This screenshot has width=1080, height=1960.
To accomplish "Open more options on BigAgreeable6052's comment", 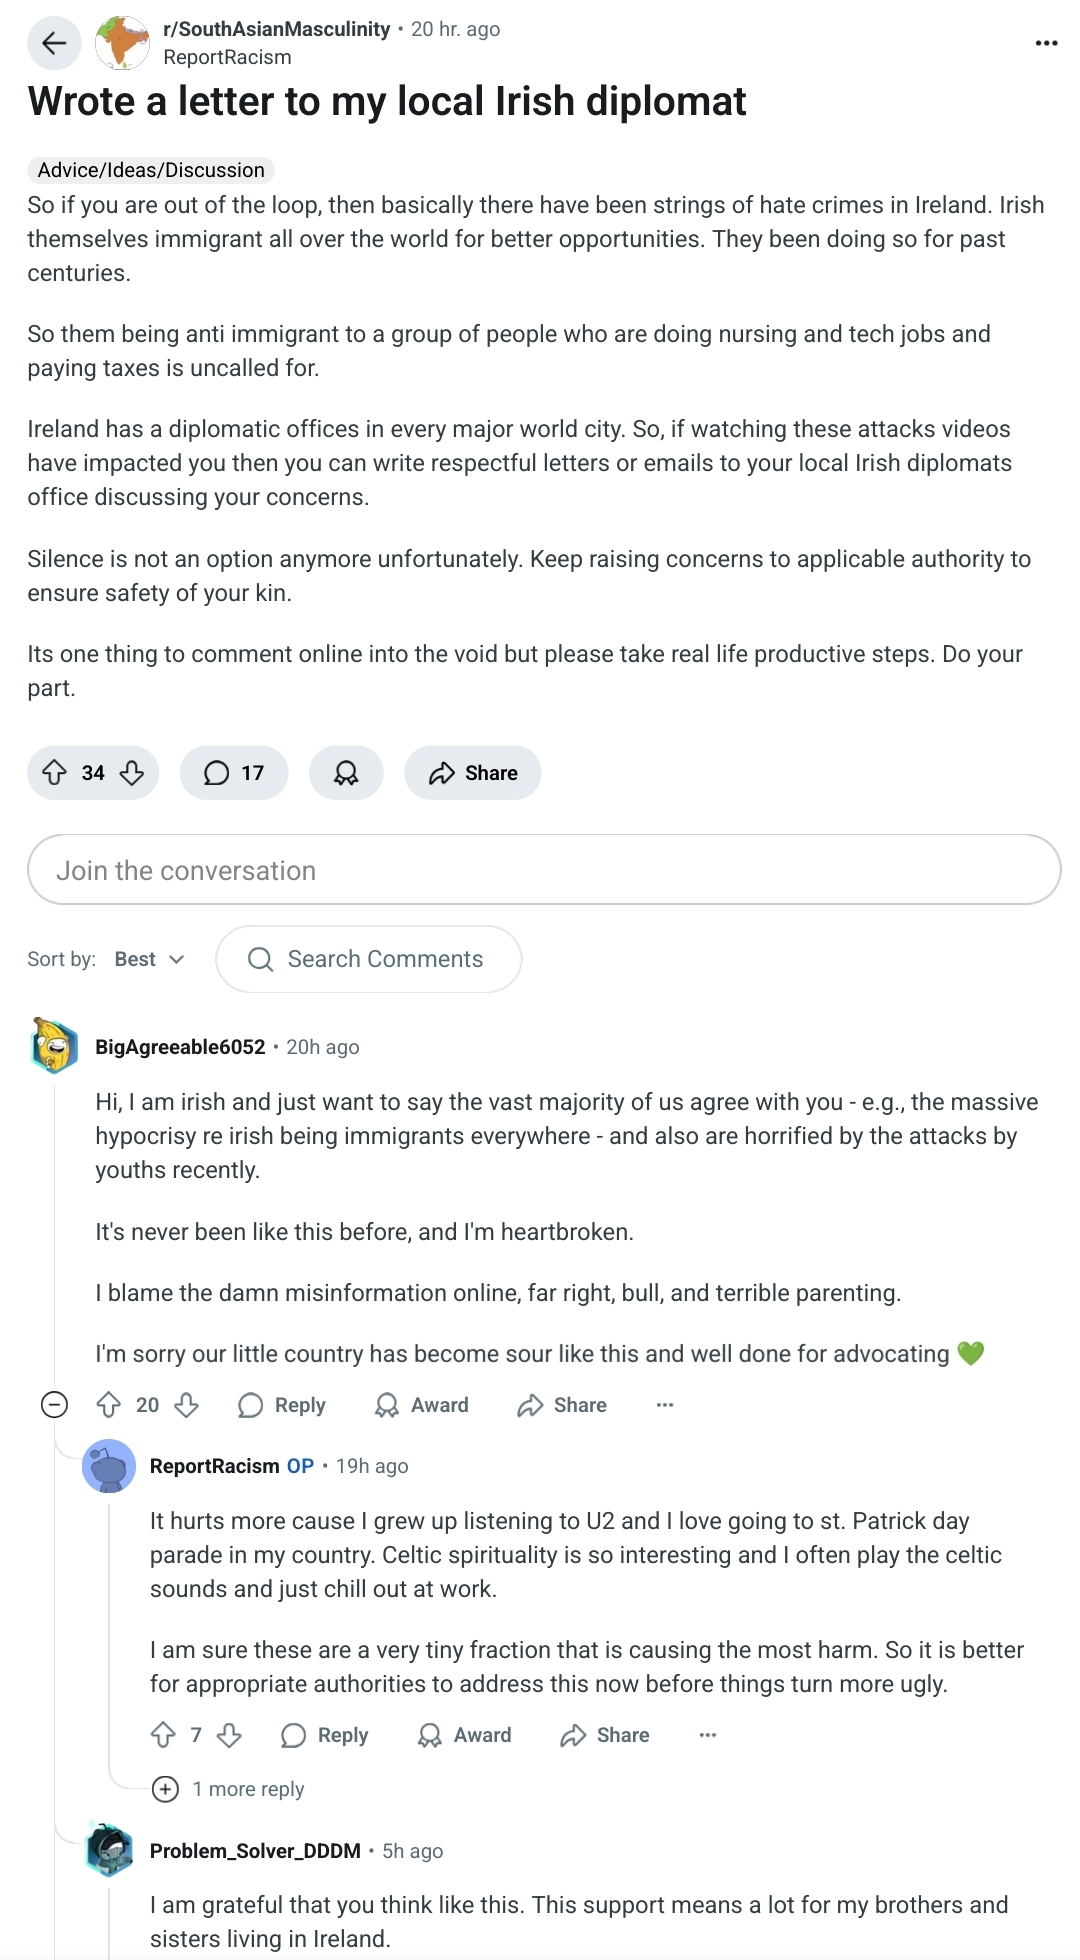I will pyautogui.click(x=665, y=1405).
